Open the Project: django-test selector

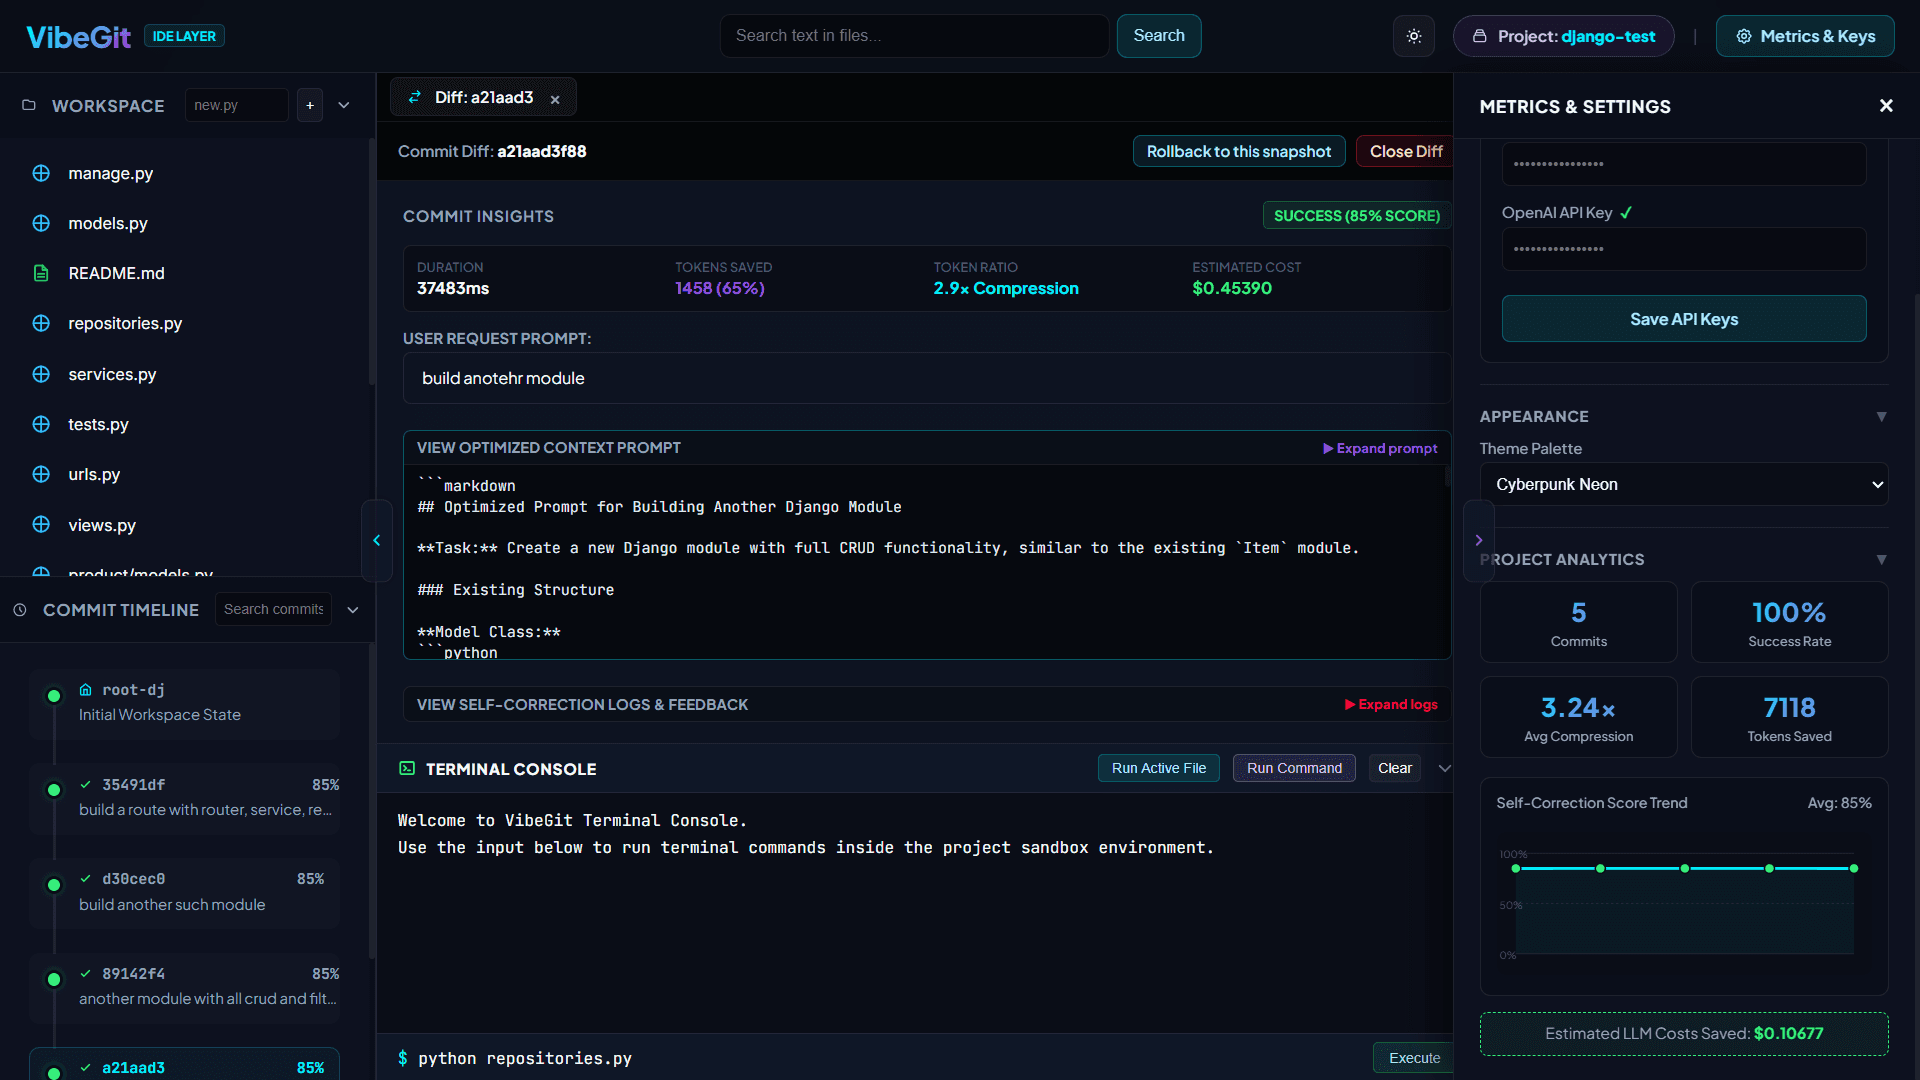(1564, 36)
